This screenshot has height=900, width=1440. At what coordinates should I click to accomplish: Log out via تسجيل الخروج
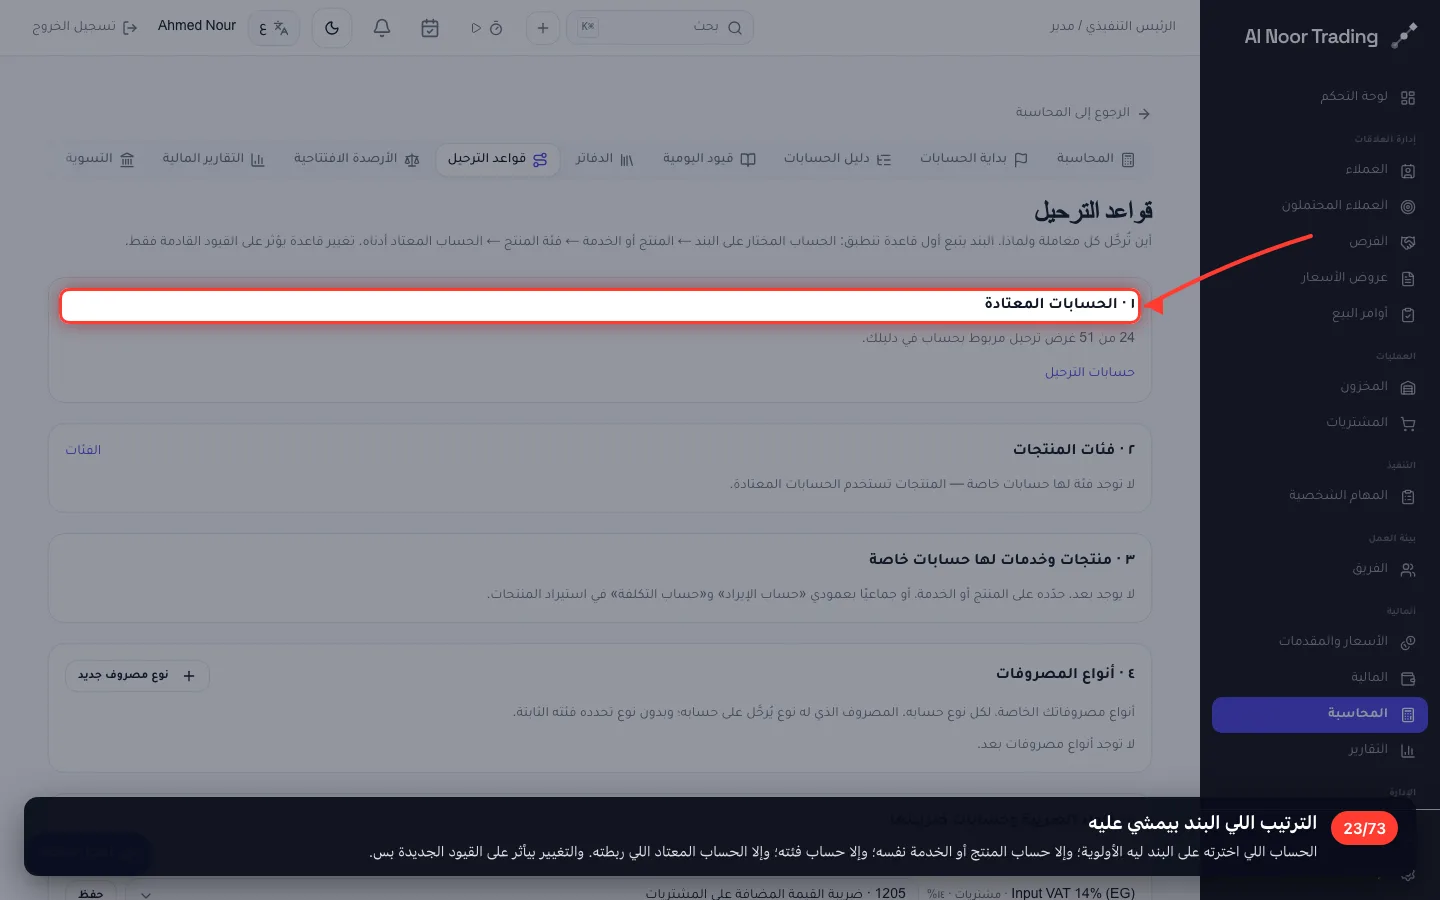point(85,27)
